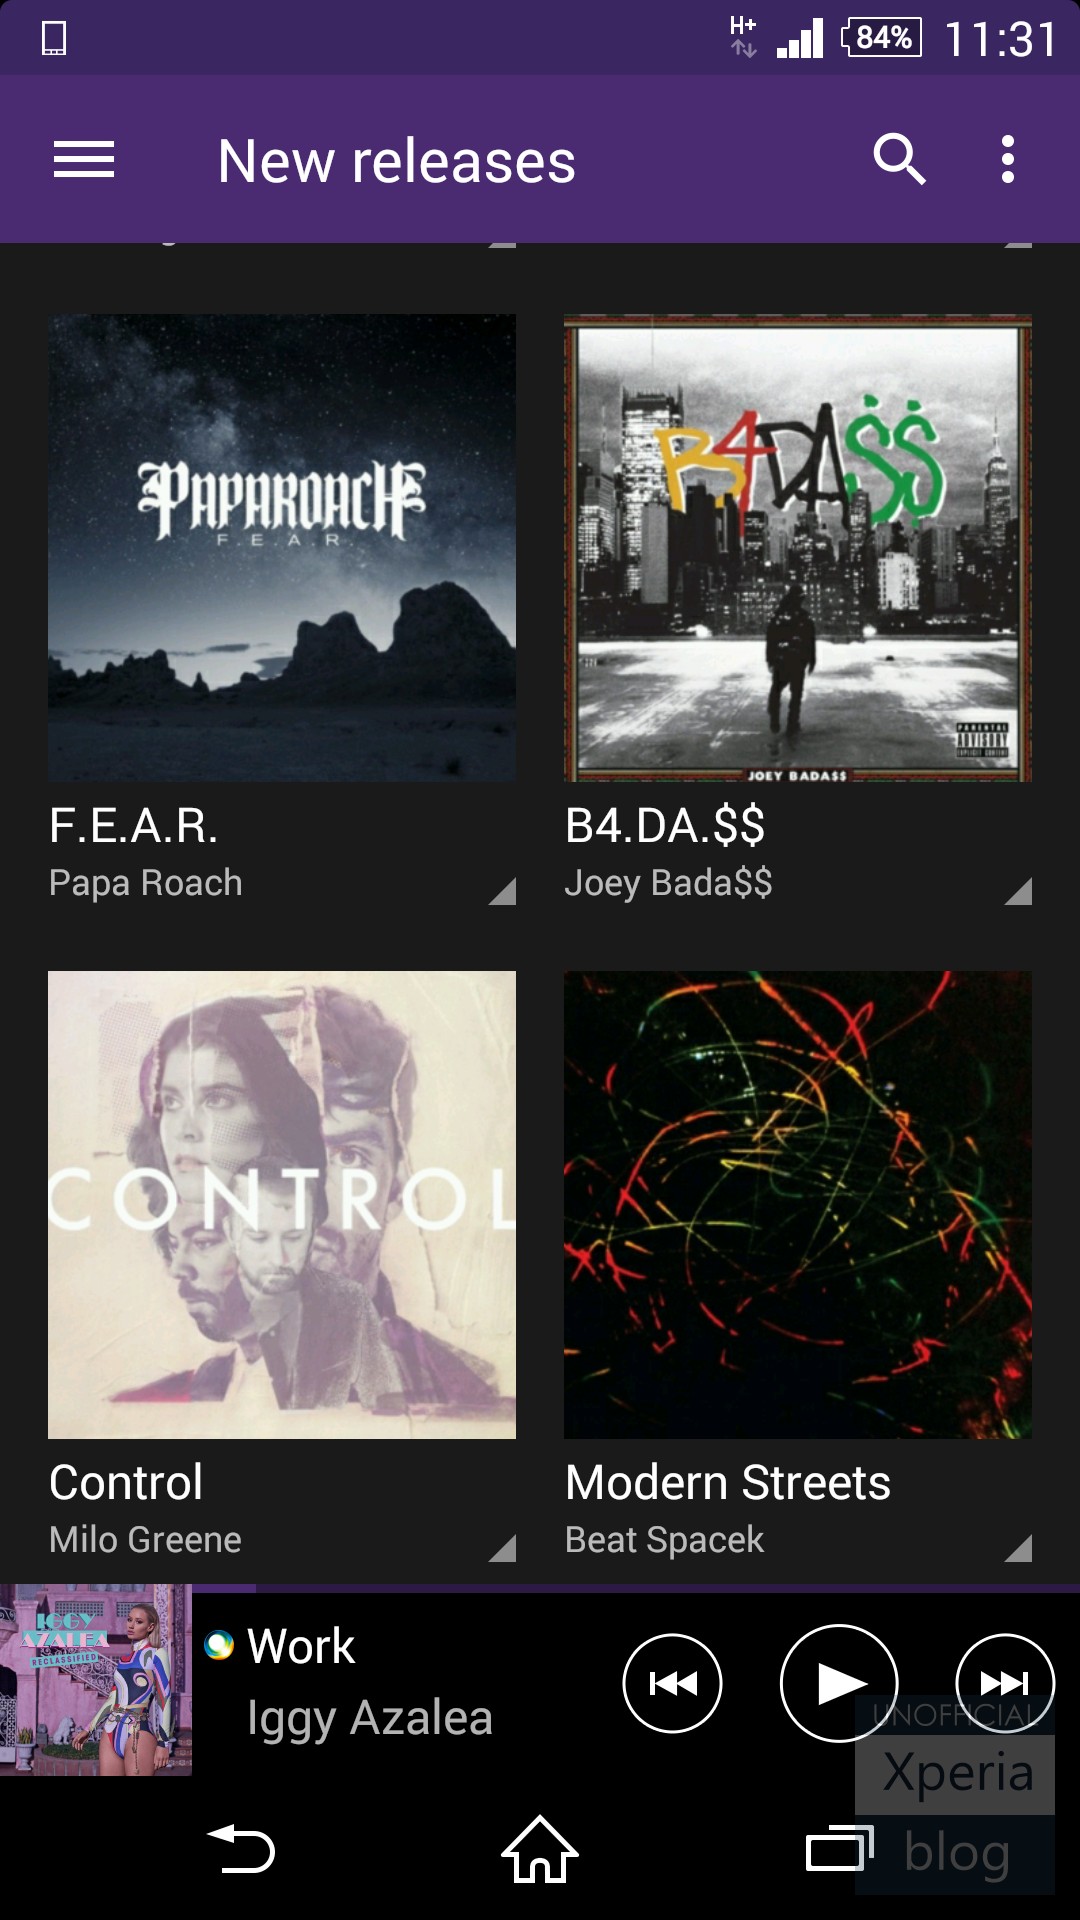The width and height of the screenshot is (1080, 1920).
Task: Tap the Android home button
Action: [x=540, y=1848]
